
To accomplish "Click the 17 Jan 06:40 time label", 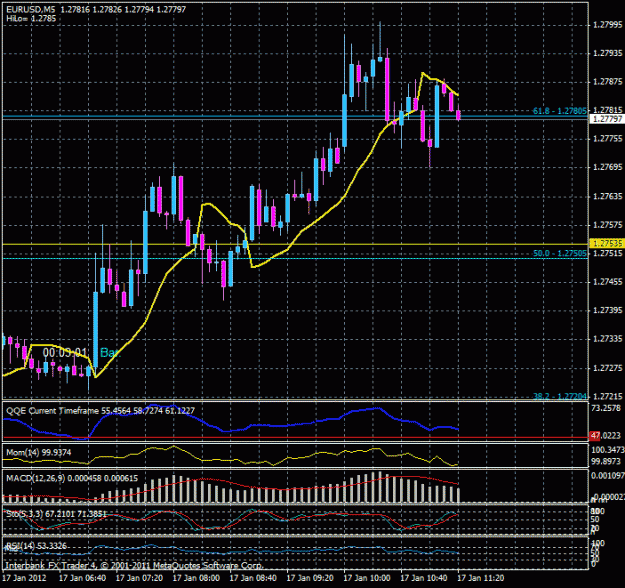I will click(x=82, y=578).
